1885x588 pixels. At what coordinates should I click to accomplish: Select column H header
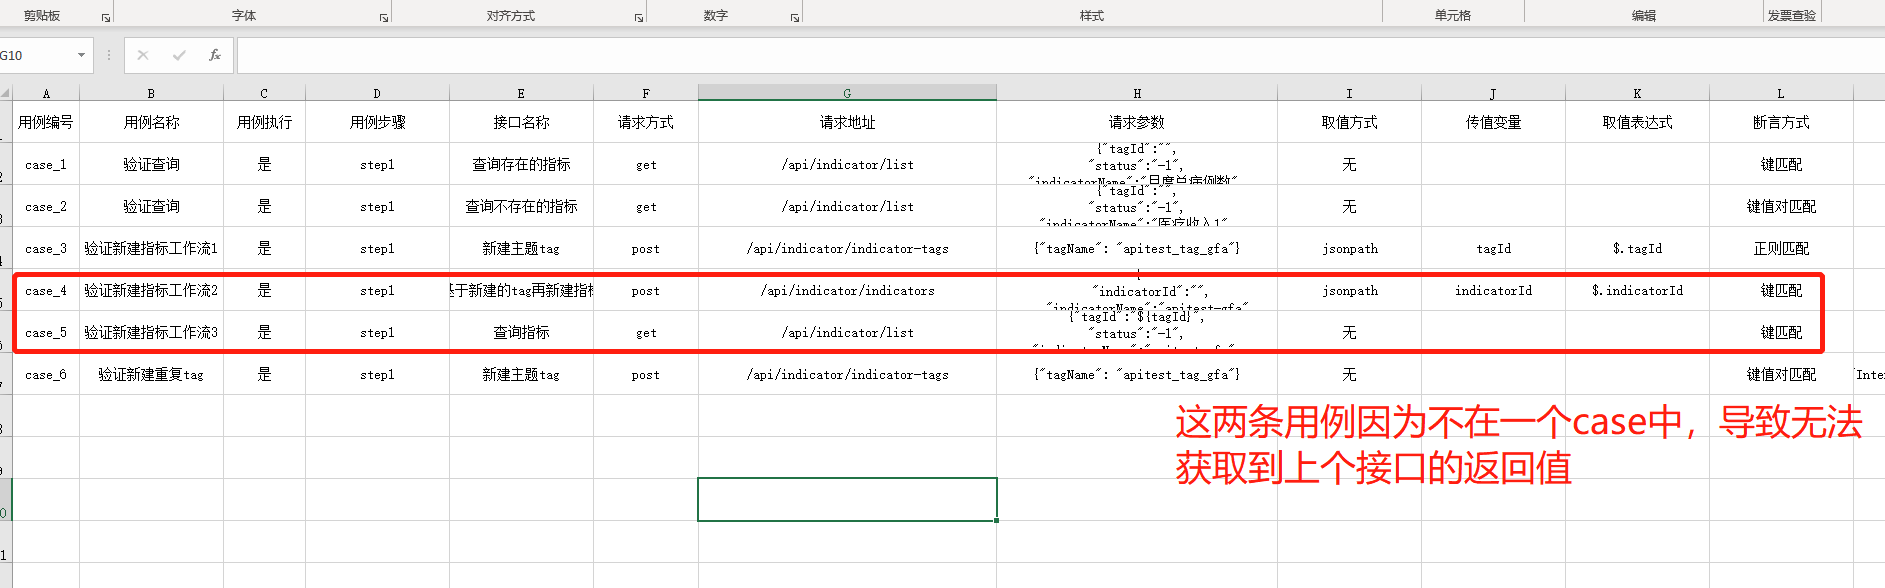(x=1137, y=93)
